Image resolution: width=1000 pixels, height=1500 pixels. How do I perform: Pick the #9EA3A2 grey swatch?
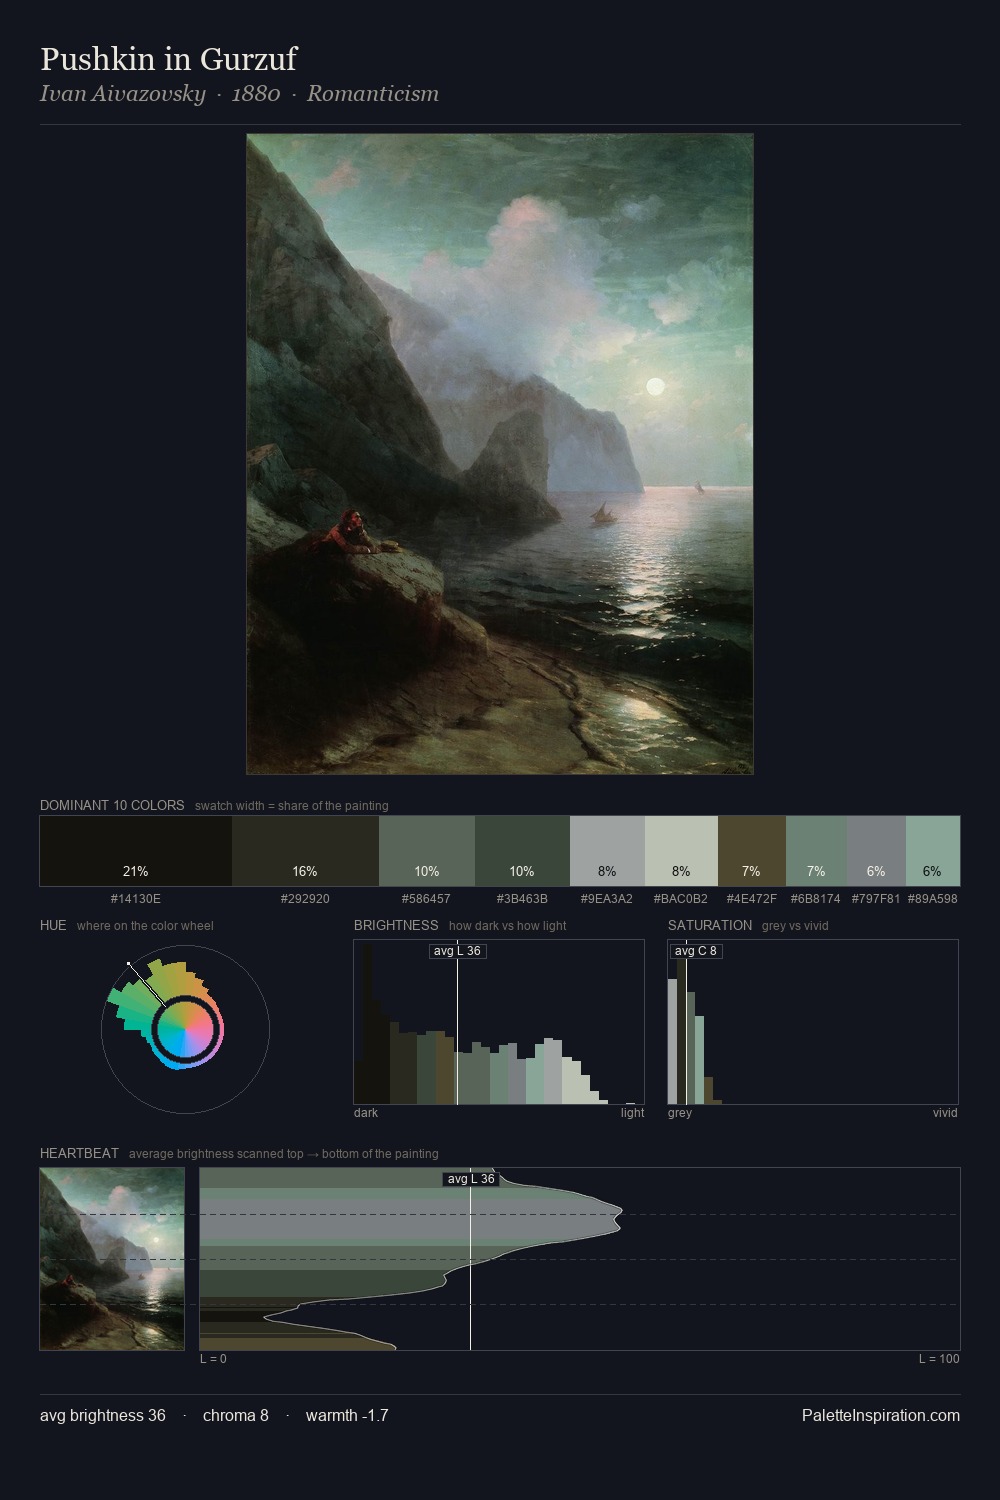pyautogui.click(x=607, y=851)
